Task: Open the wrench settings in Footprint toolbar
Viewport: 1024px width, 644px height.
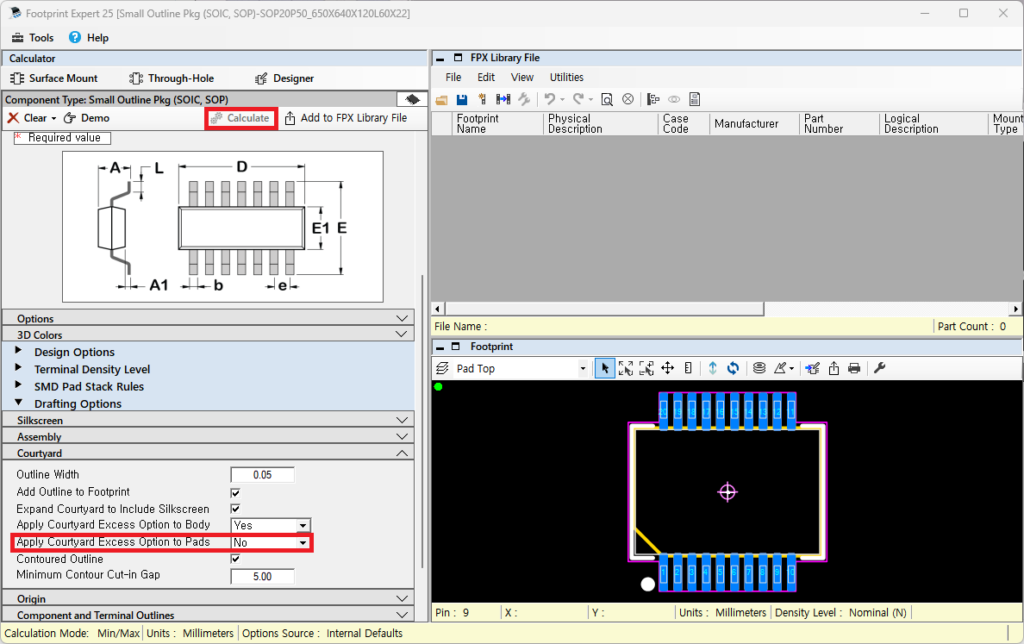Action: (880, 368)
